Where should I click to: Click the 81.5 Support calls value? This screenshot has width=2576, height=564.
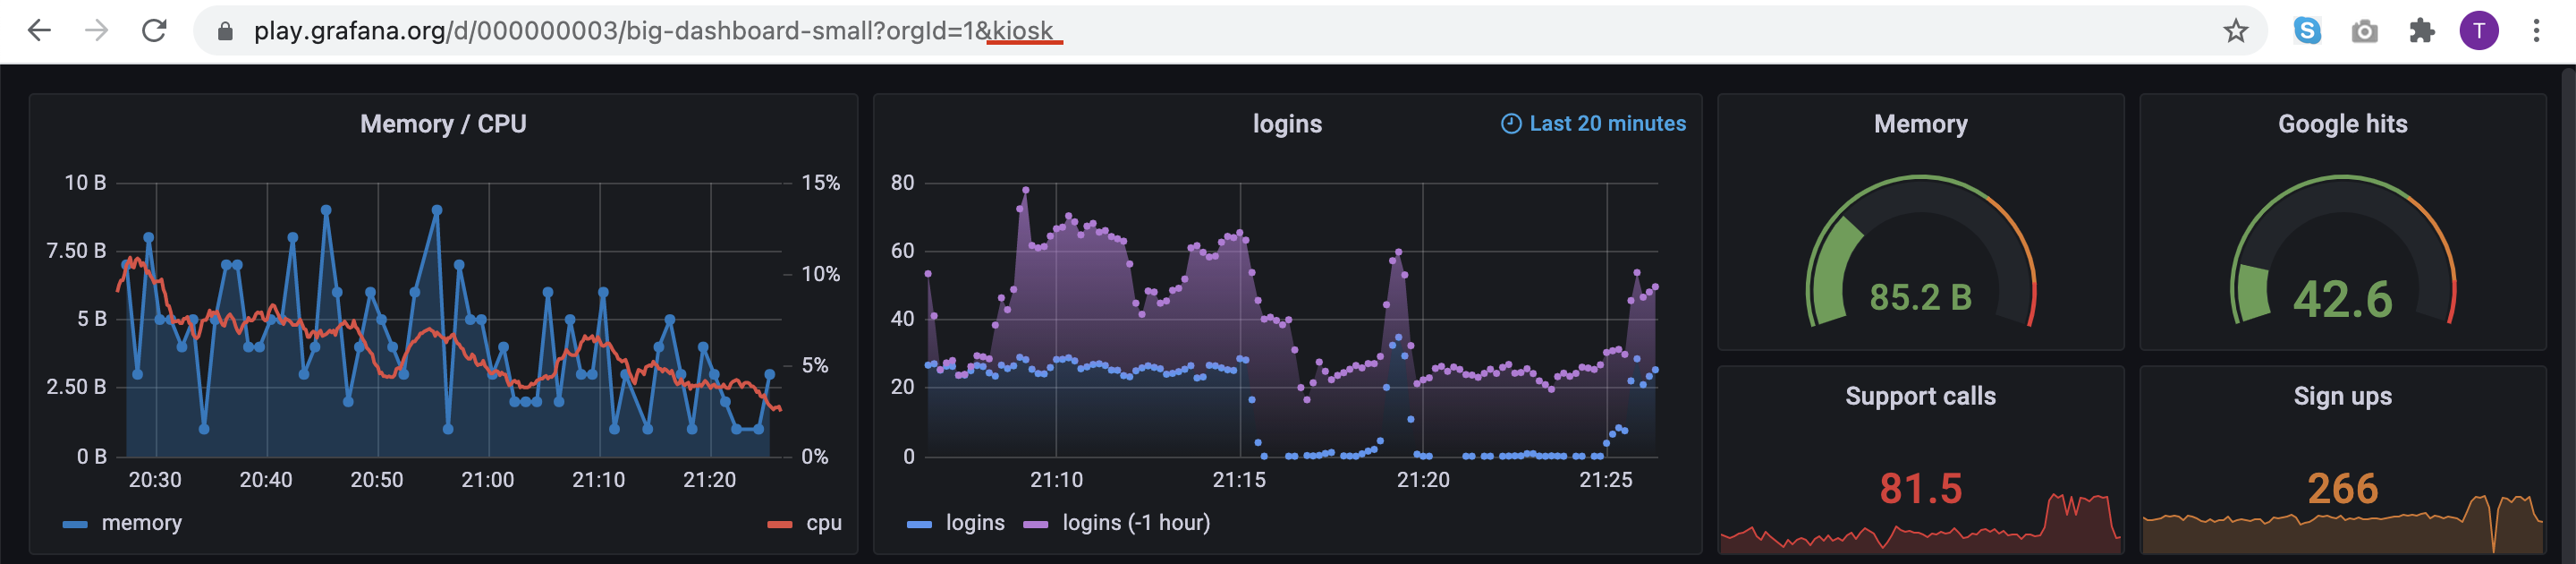tap(1920, 489)
